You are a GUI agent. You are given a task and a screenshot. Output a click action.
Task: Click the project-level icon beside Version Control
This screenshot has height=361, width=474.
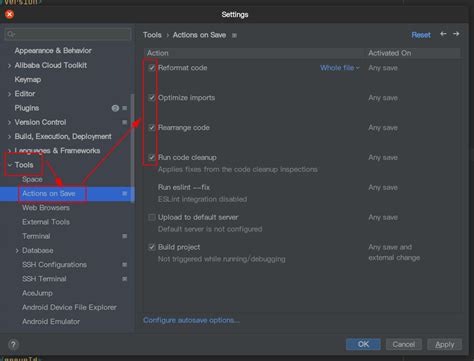click(x=124, y=122)
